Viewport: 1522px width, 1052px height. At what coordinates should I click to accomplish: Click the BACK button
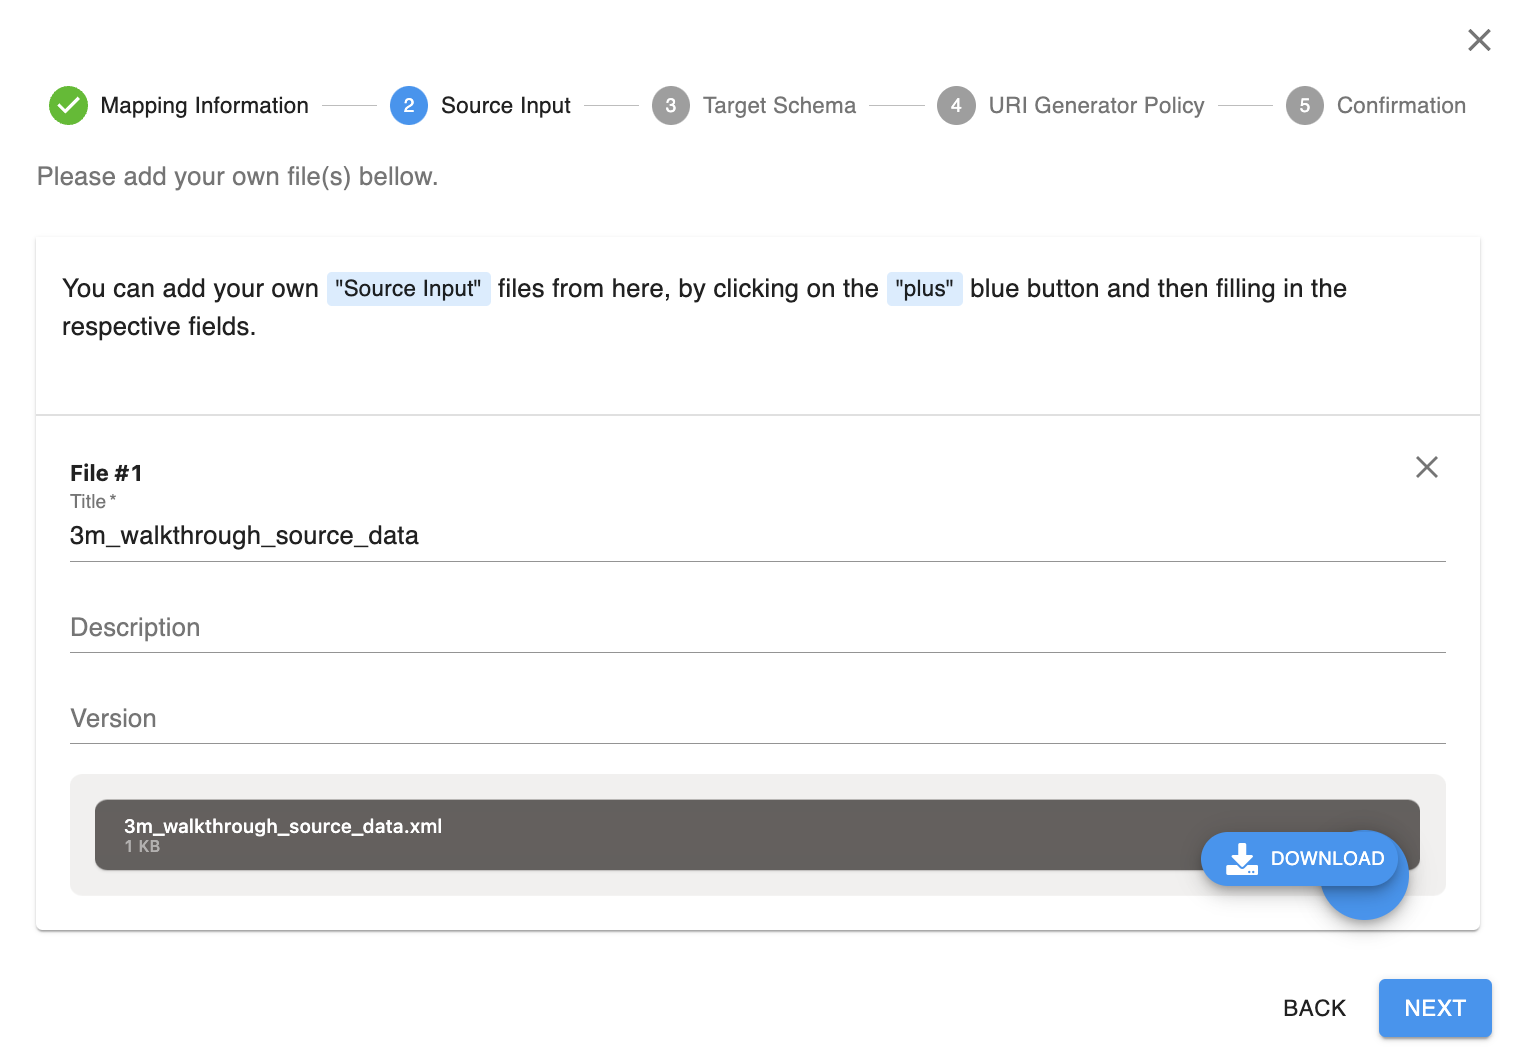click(x=1314, y=1008)
